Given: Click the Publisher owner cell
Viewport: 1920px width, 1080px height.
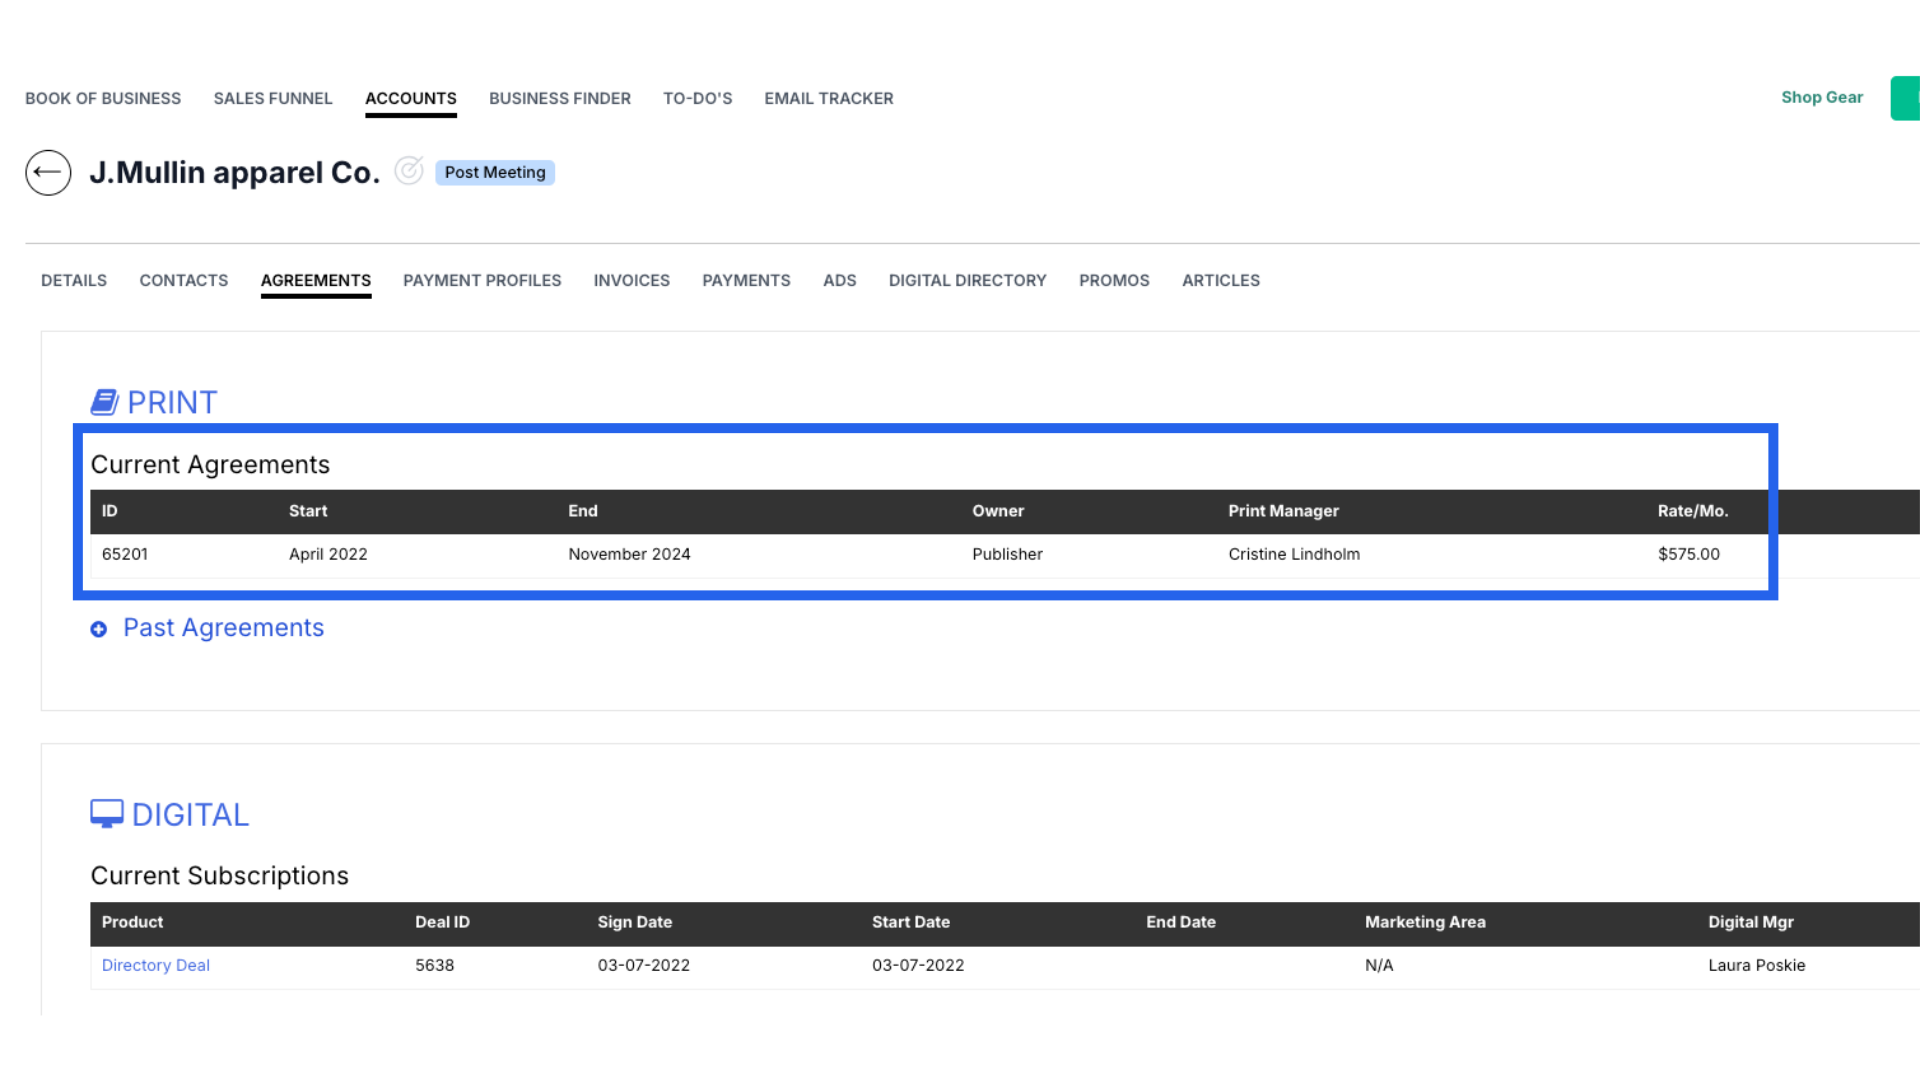Looking at the screenshot, I should coord(1007,554).
